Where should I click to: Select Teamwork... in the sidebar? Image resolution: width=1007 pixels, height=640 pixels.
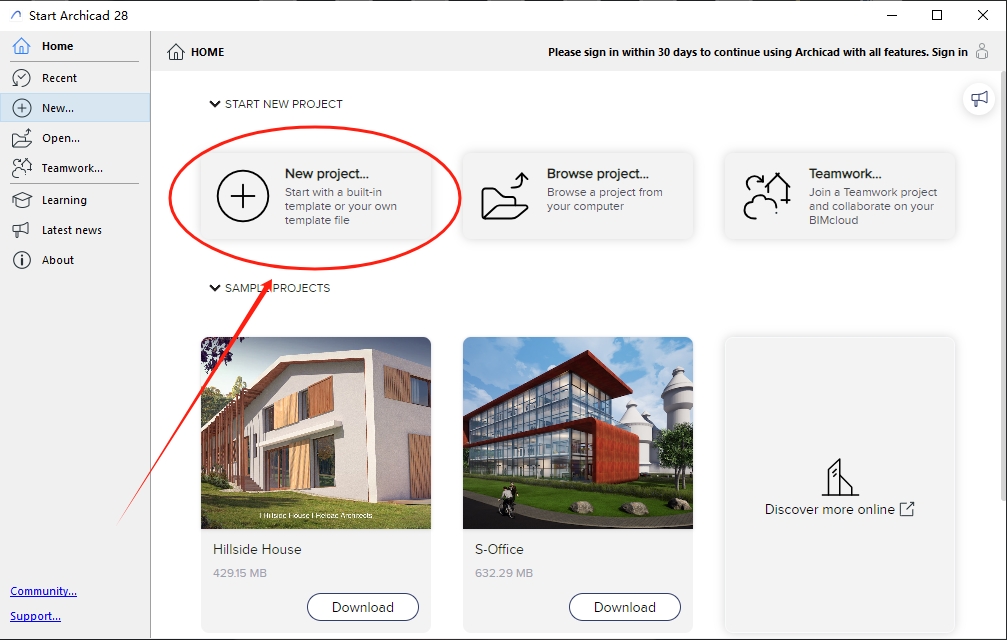75,168
